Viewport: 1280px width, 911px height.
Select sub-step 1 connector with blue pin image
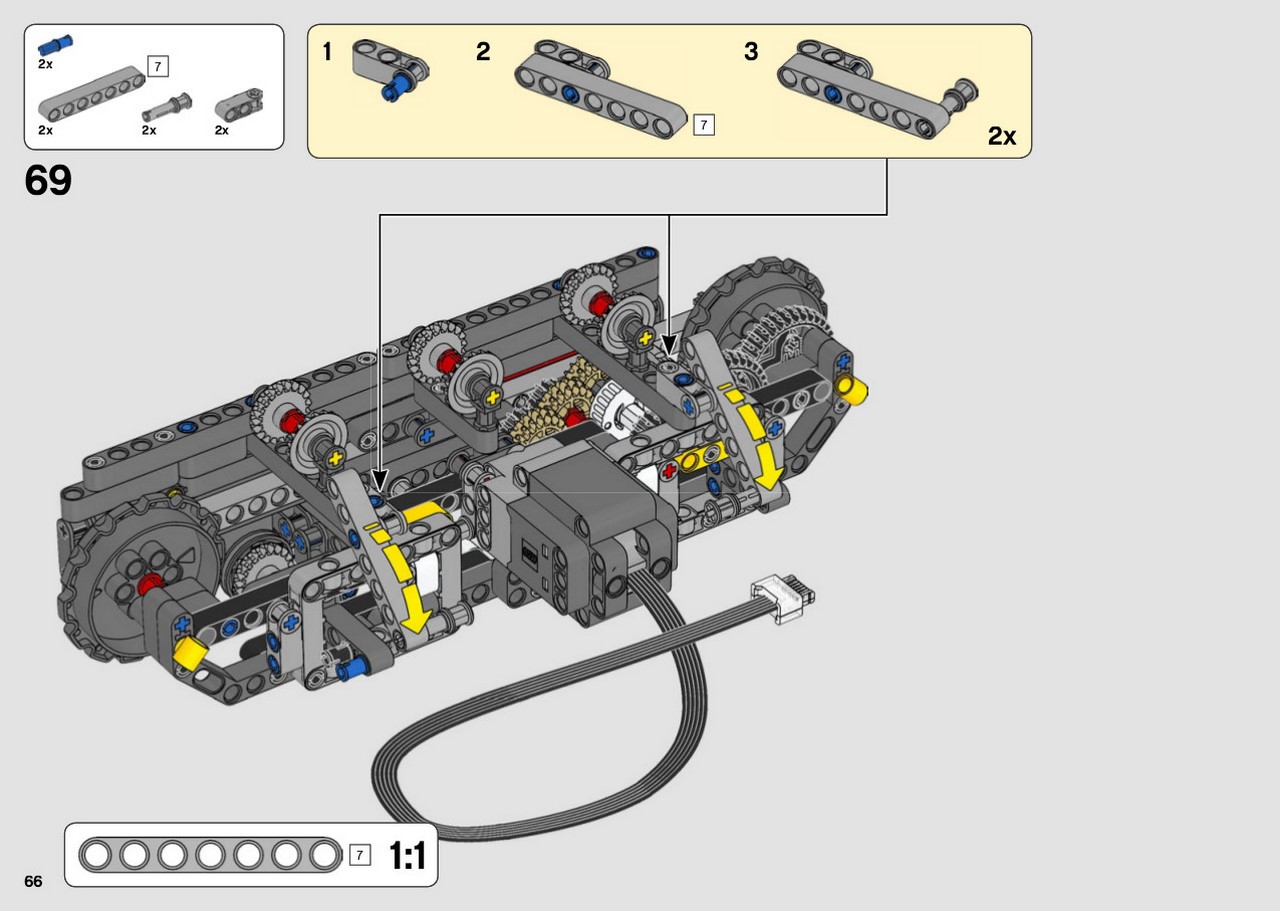pyautogui.click(x=391, y=69)
